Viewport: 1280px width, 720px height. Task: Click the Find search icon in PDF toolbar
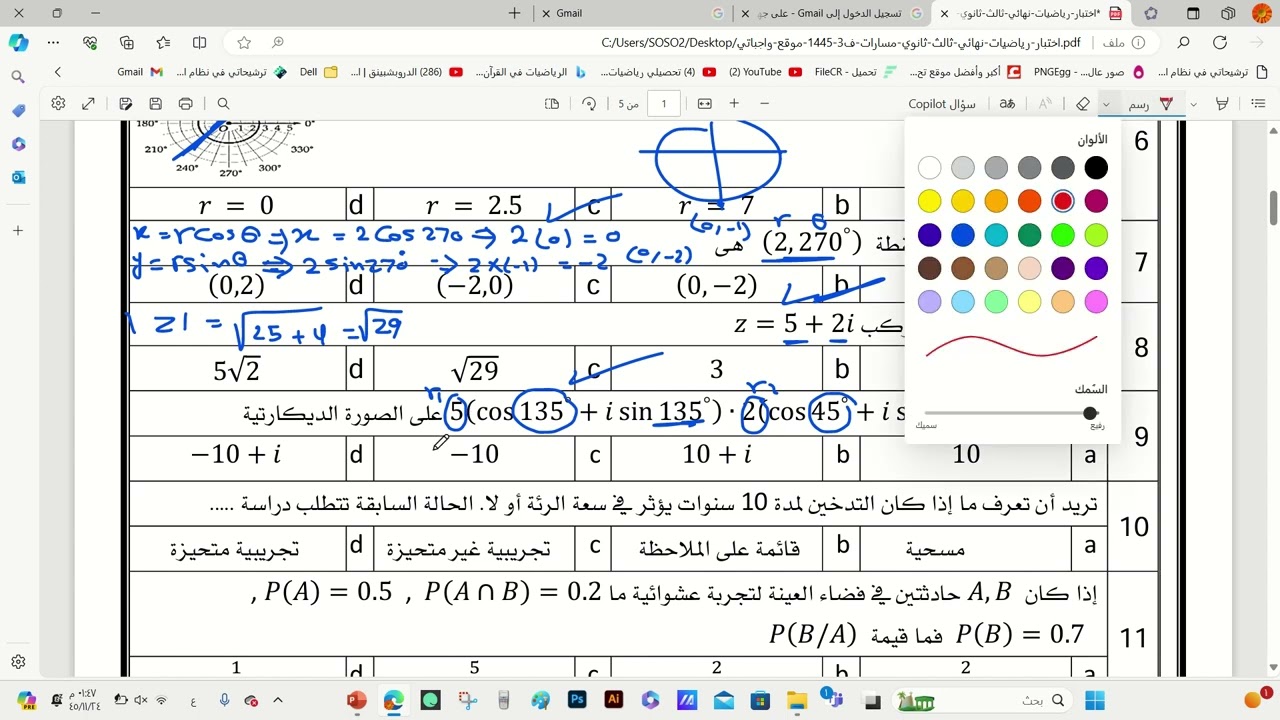[x=224, y=104]
